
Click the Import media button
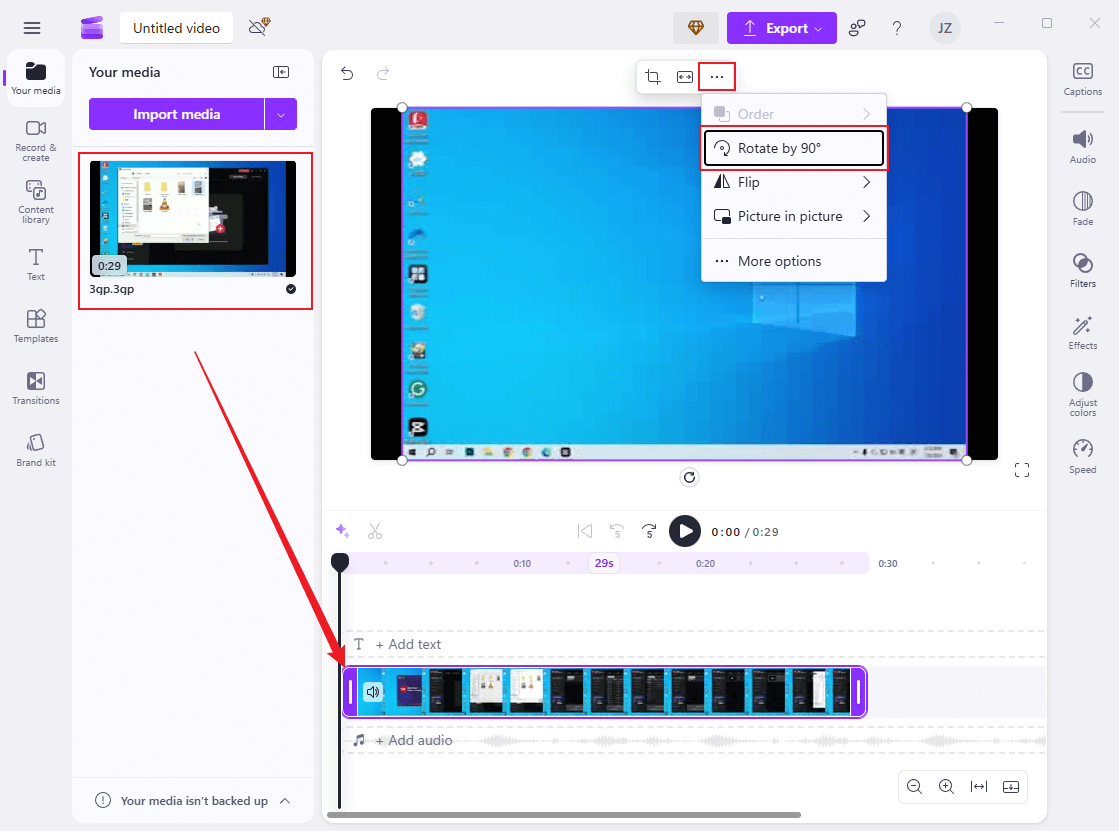pos(176,114)
